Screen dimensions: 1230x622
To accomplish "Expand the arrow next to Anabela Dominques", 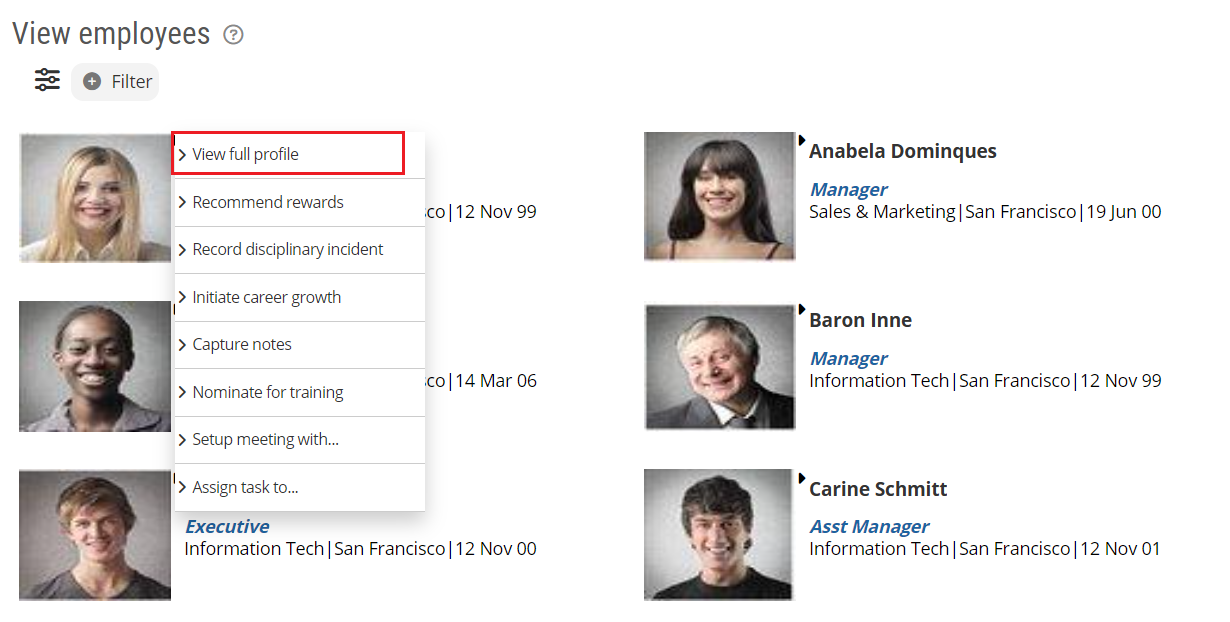I will [802, 141].
